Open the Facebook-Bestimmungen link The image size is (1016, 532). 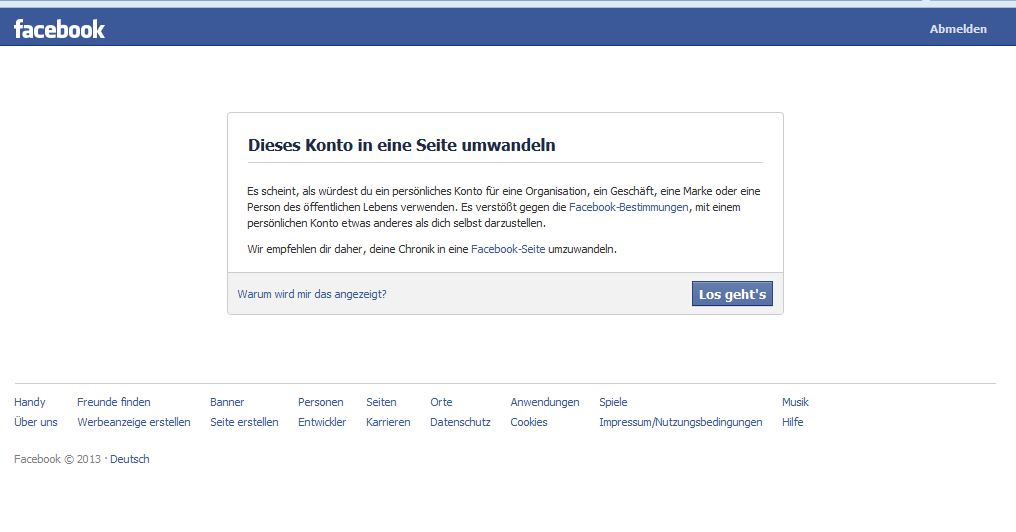[629, 207]
